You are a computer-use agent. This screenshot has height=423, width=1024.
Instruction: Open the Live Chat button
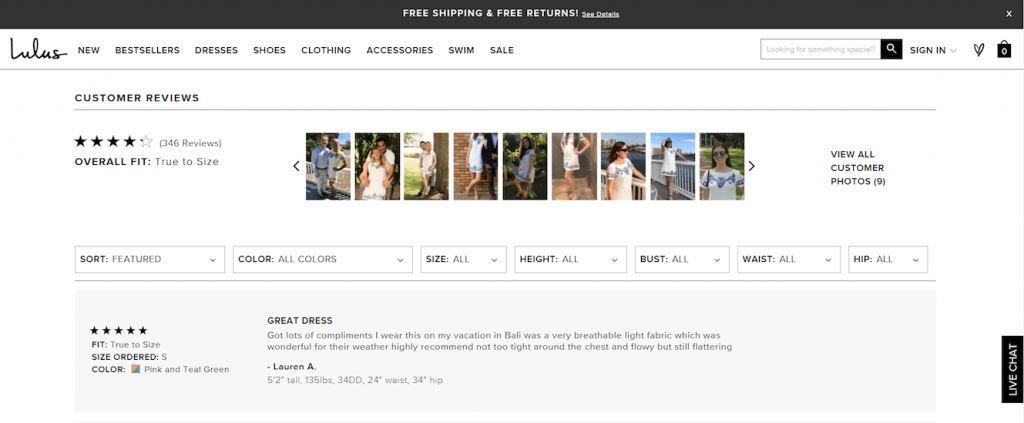(x=1012, y=369)
